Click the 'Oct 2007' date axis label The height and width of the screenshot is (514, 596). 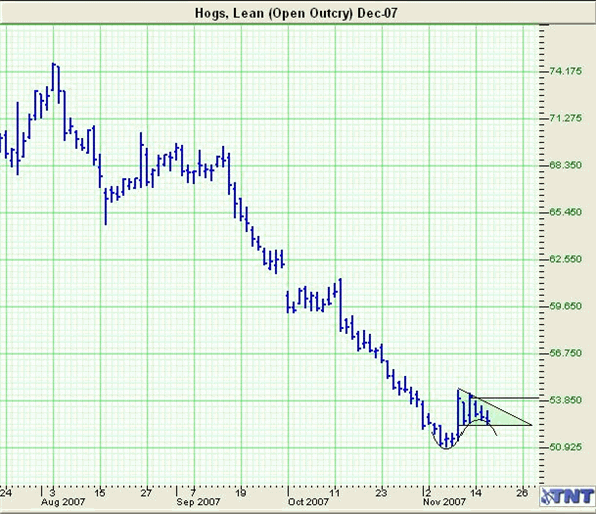(308, 502)
